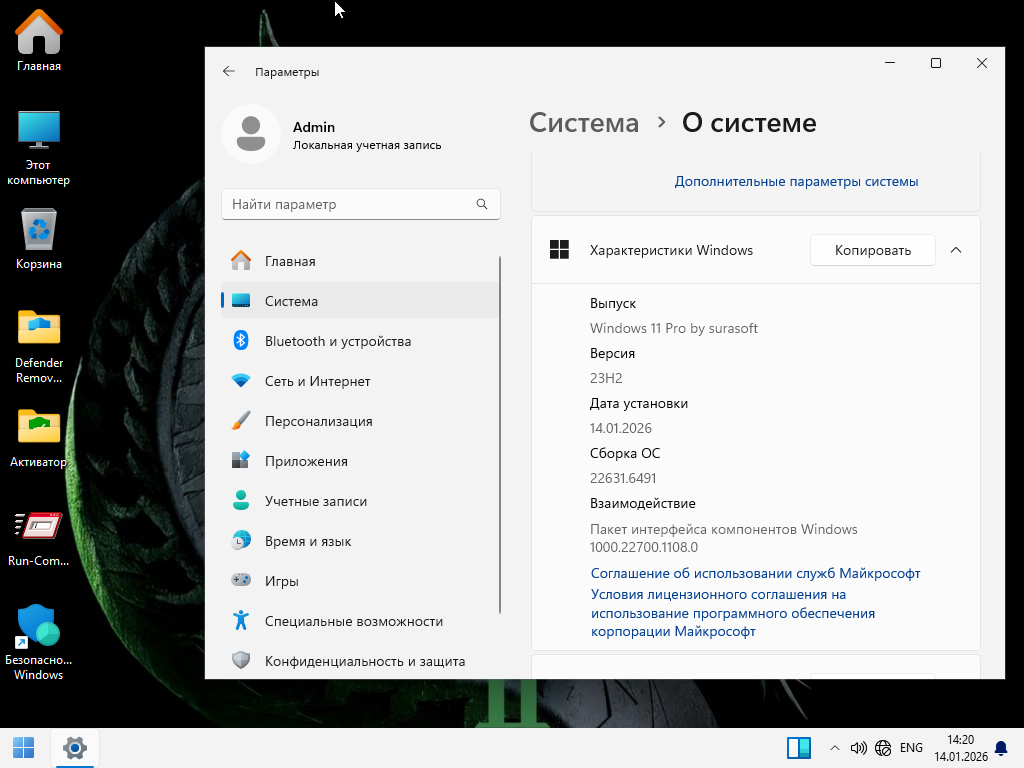The height and width of the screenshot is (768, 1024).
Task: Select Время и язык section
Action: [307, 541]
